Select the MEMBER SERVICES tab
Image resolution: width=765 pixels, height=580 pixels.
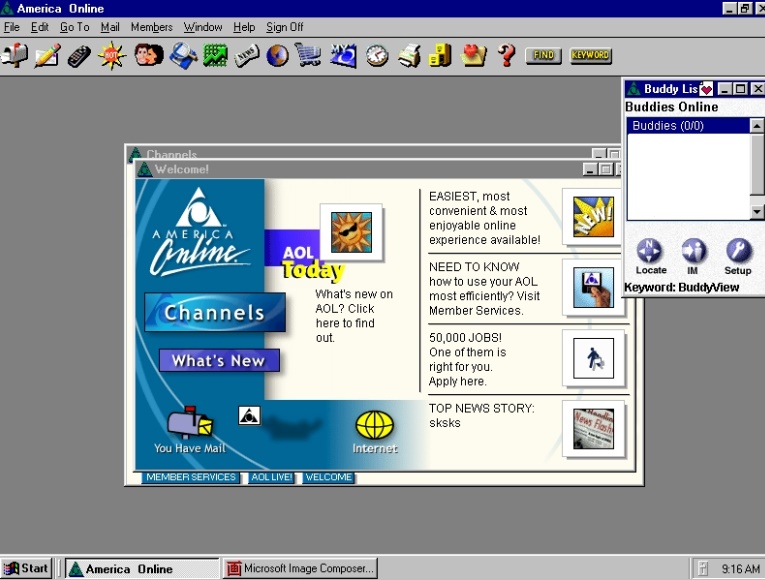click(x=190, y=477)
